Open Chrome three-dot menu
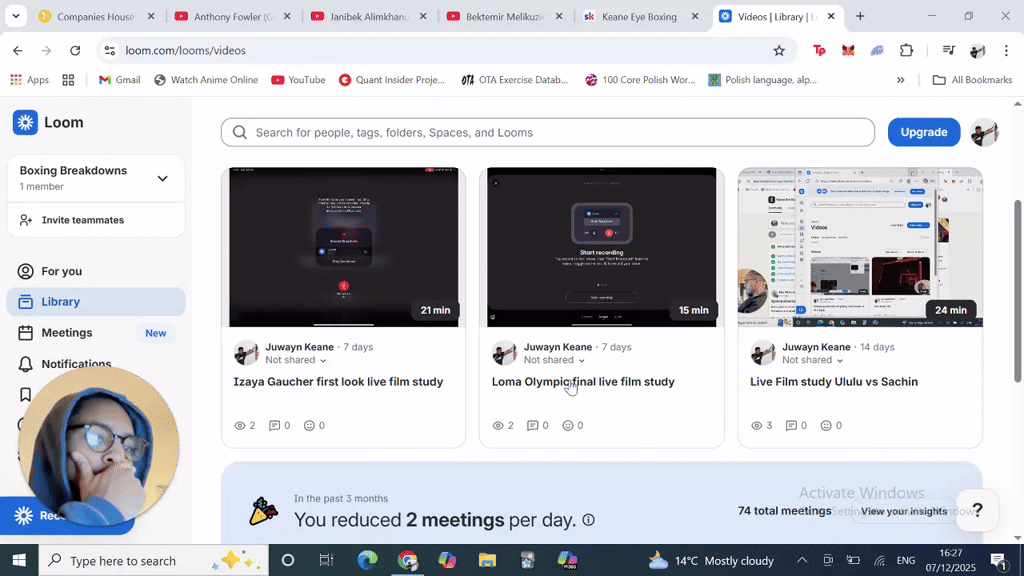Viewport: 1024px width, 576px height. coord(1006,50)
